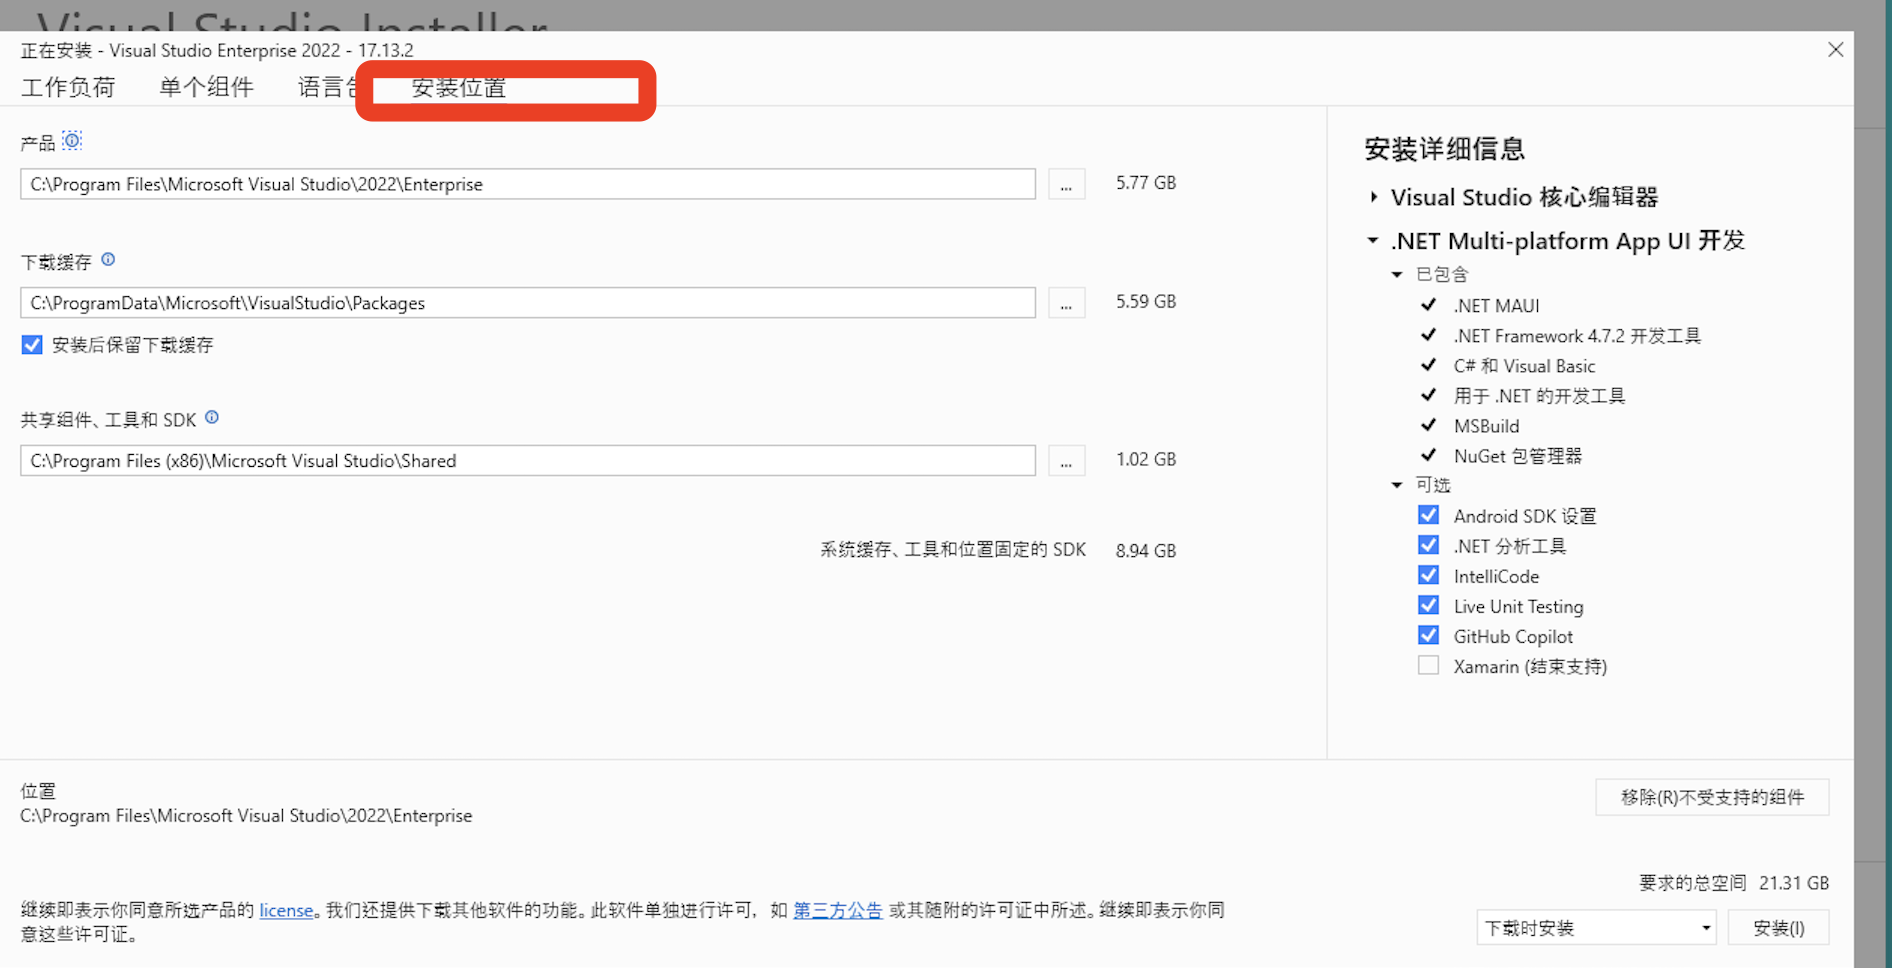Switch to 工作负荷 tab

coord(68,88)
